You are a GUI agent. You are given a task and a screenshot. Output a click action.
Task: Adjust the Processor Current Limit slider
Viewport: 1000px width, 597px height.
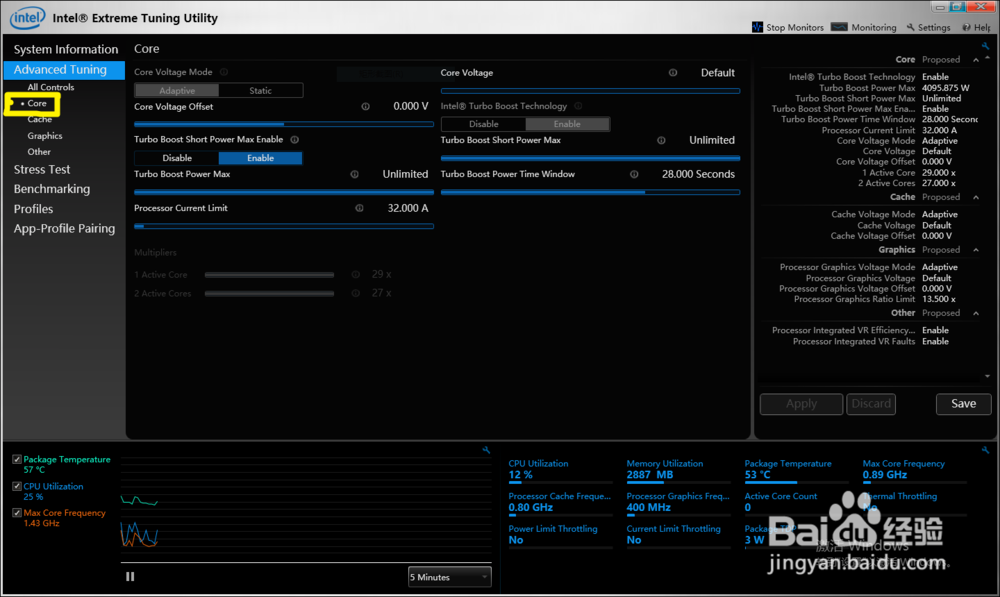tap(284, 226)
